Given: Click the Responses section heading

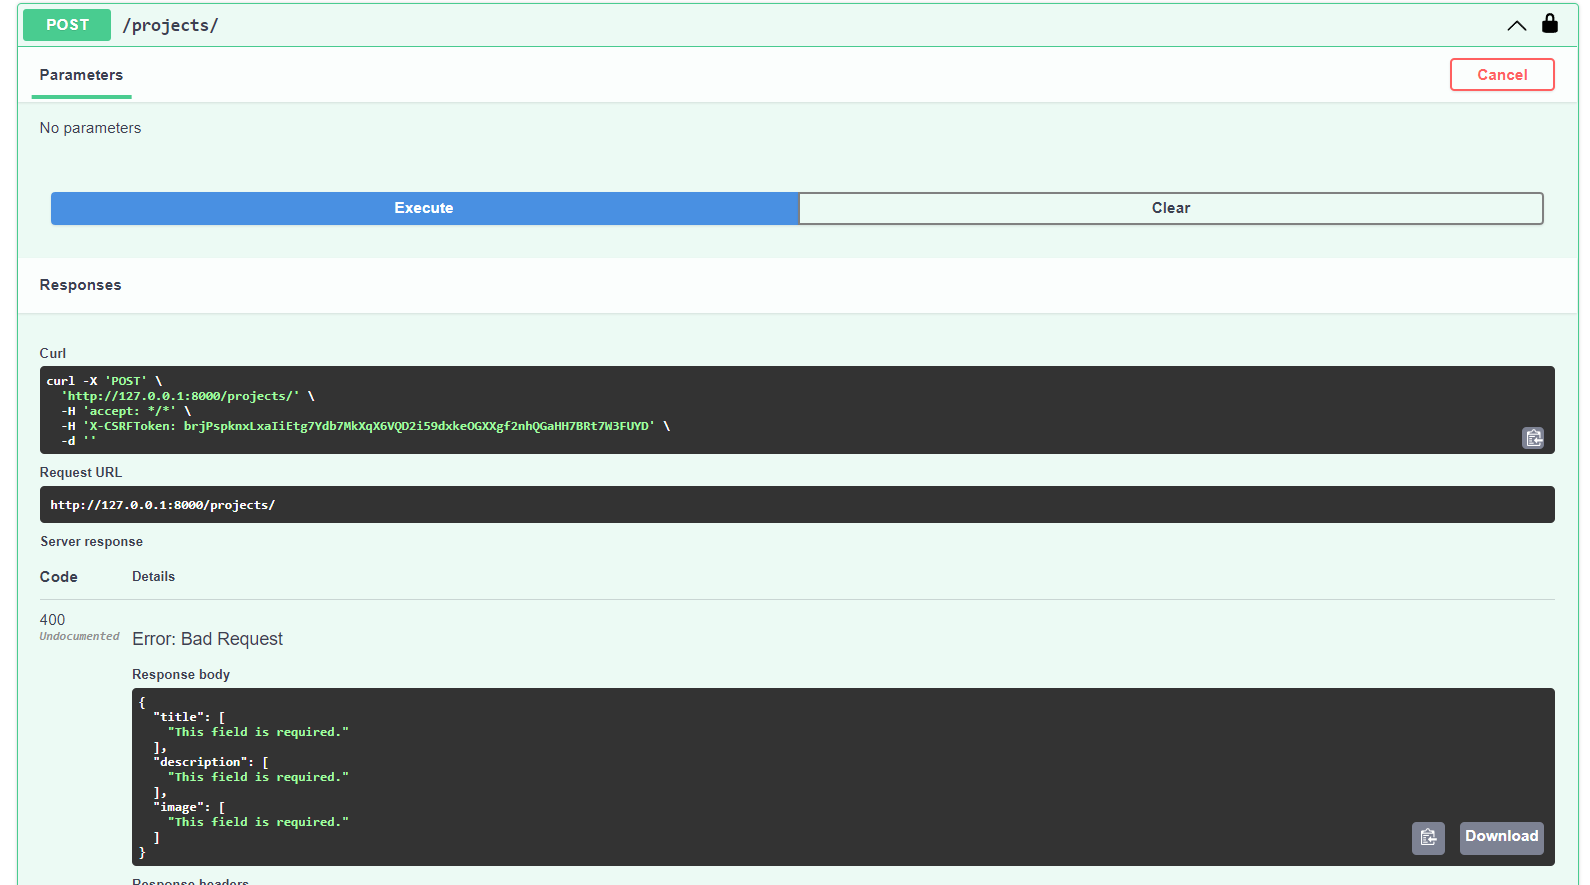Looking at the screenshot, I should (80, 285).
